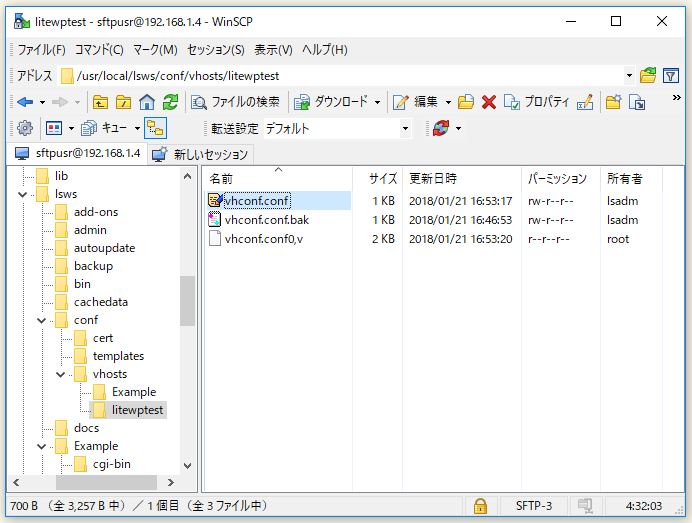Click the open directory icon beside address
This screenshot has height=523, width=692.
click(x=648, y=76)
